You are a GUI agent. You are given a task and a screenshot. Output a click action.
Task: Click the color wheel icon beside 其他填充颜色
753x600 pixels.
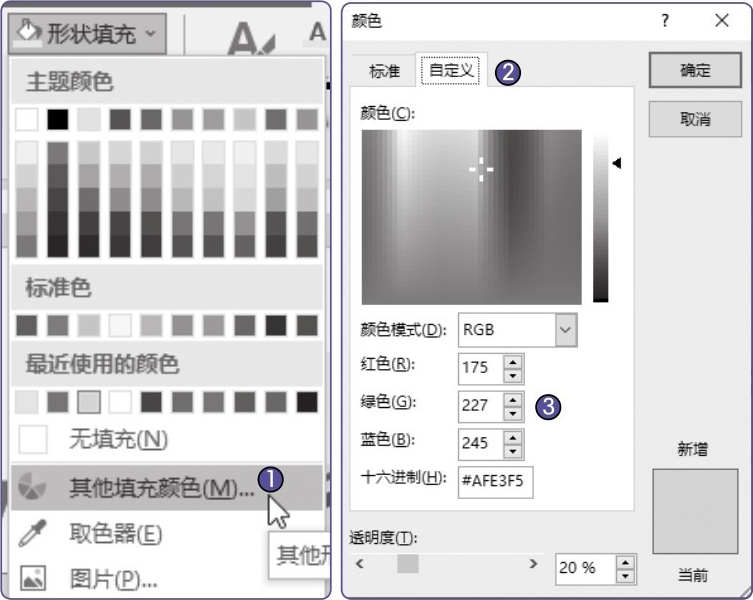(32, 486)
